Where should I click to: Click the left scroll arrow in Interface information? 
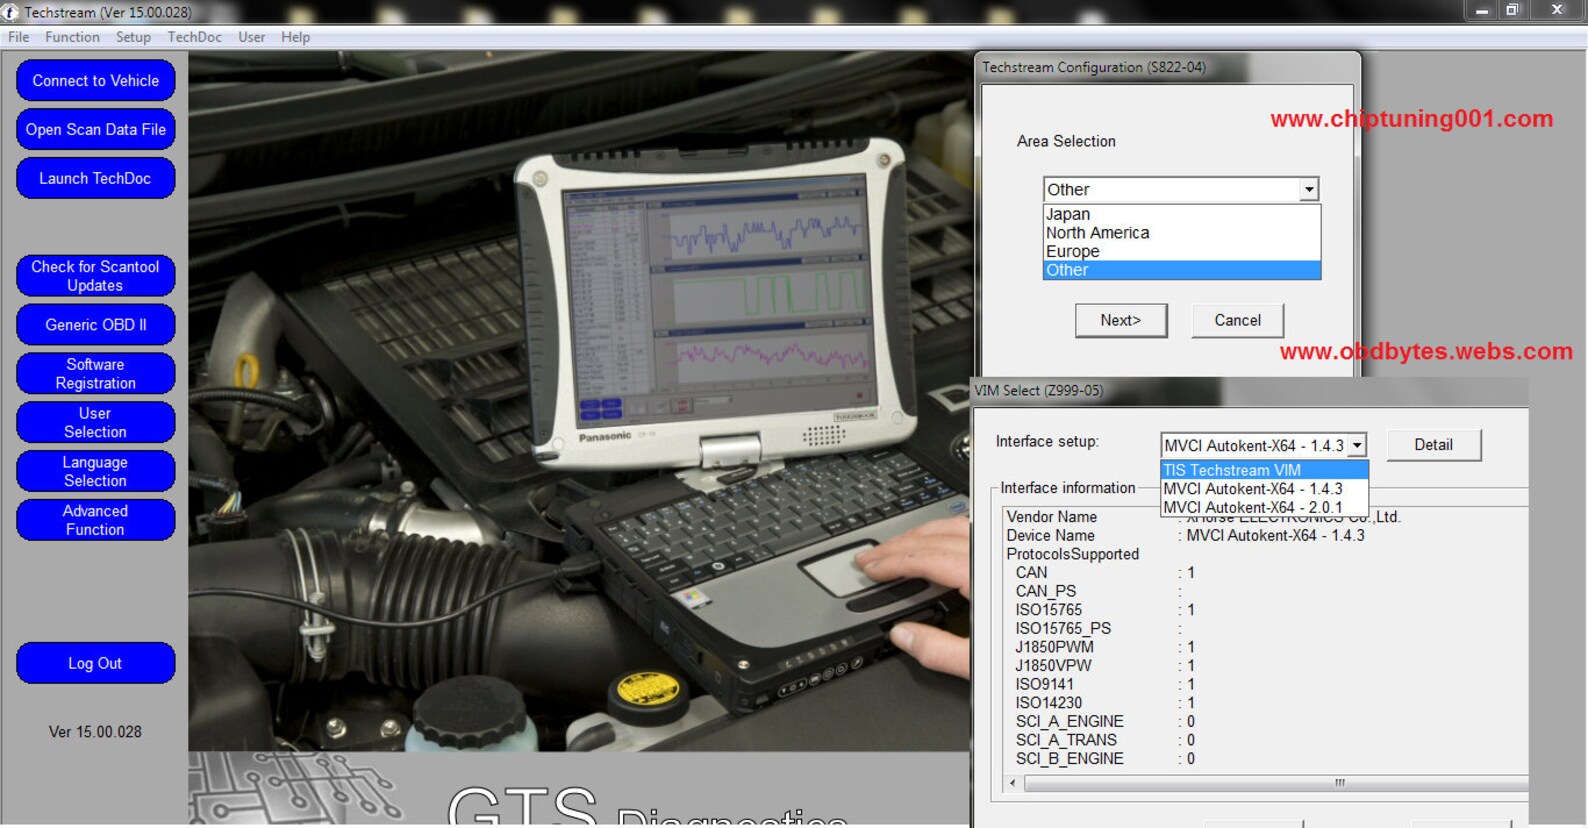click(1013, 783)
